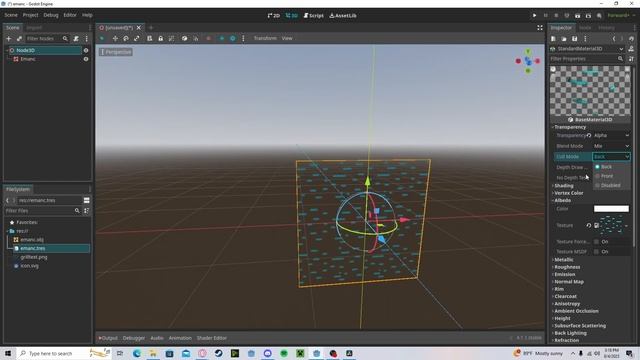Switch to the Shader Editor panel
Viewport: 640px width, 360px height.
(x=212, y=338)
